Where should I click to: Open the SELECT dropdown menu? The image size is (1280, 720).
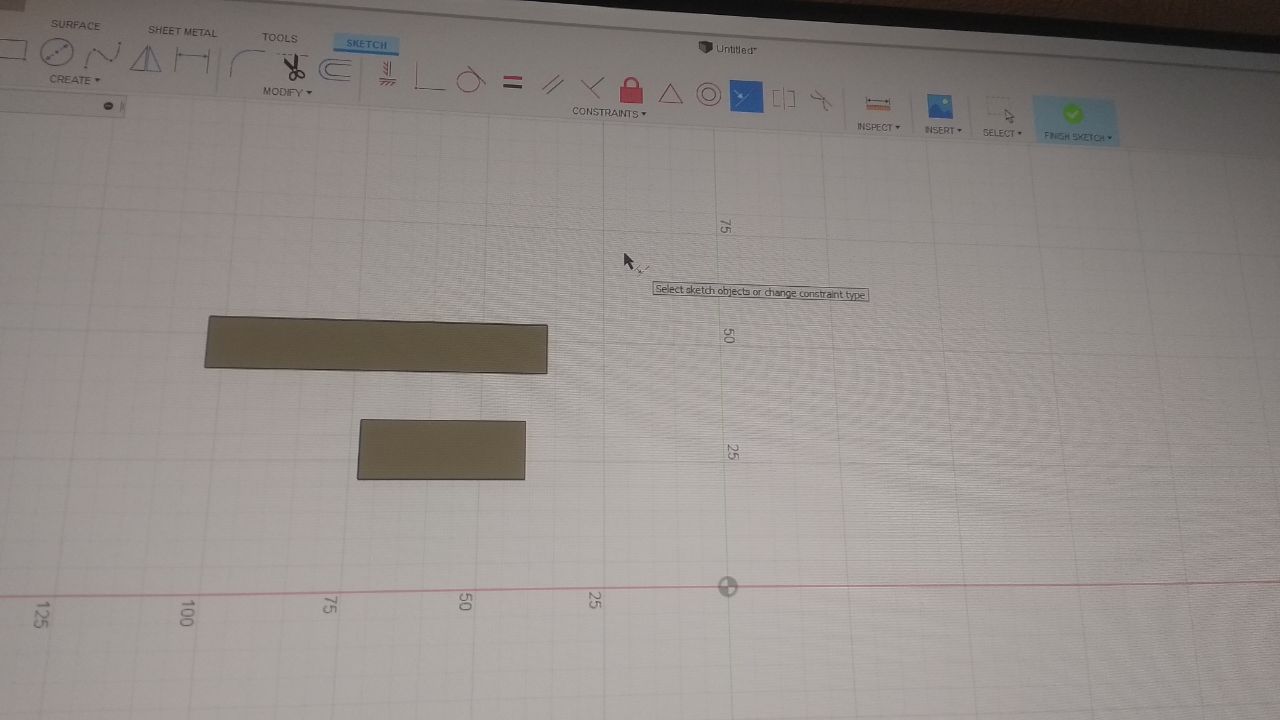click(1002, 133)
